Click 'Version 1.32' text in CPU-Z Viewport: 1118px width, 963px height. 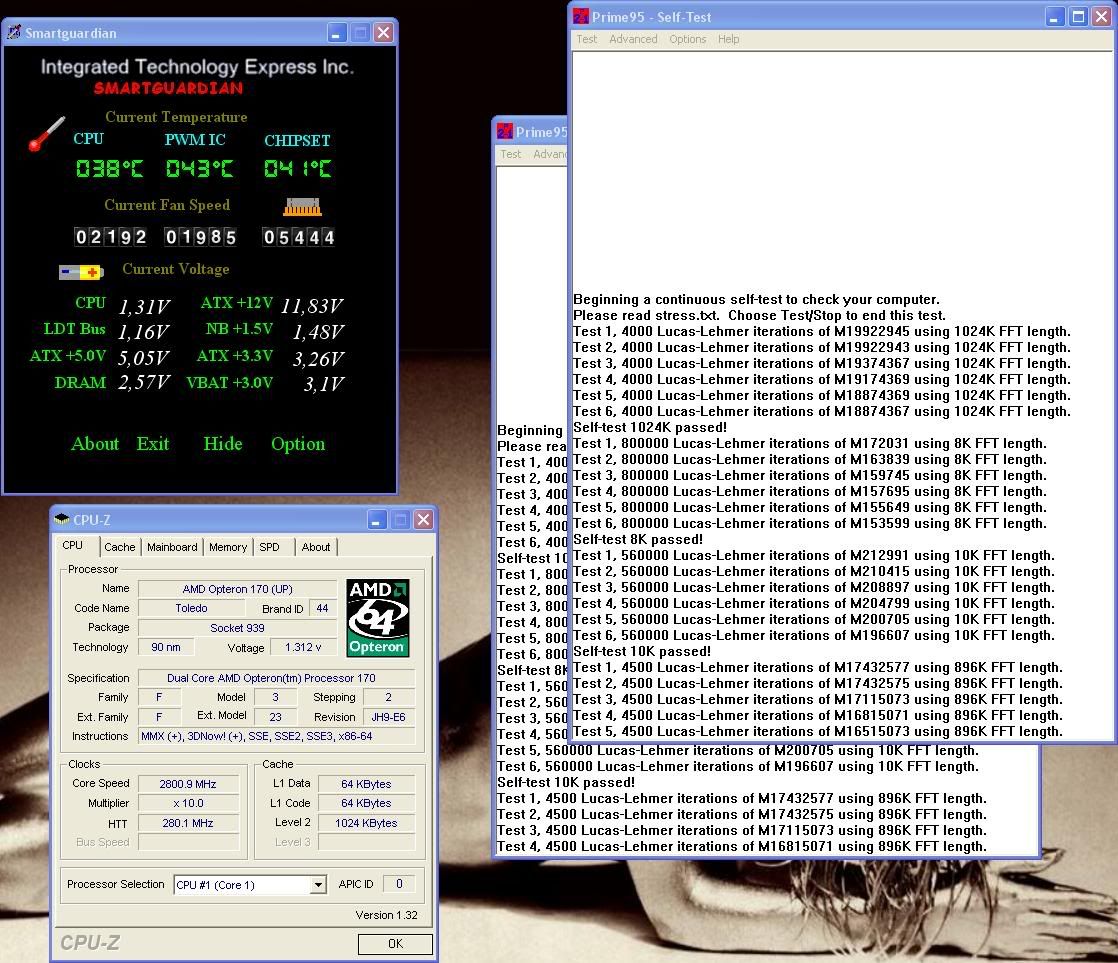coord(386,915)
